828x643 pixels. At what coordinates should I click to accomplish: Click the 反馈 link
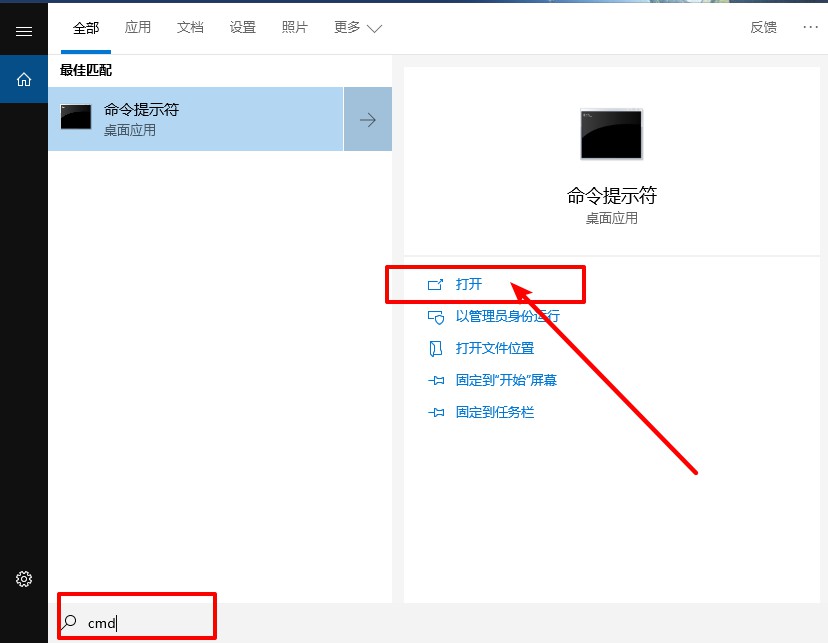coord(764,27)
